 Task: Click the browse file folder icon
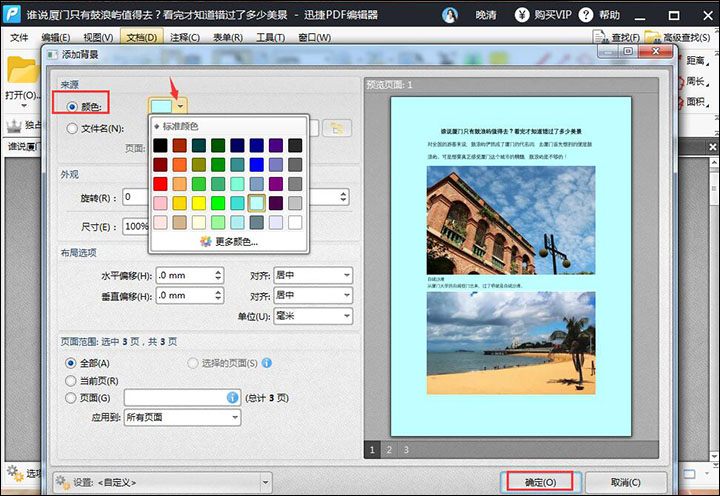click(339, 127)
